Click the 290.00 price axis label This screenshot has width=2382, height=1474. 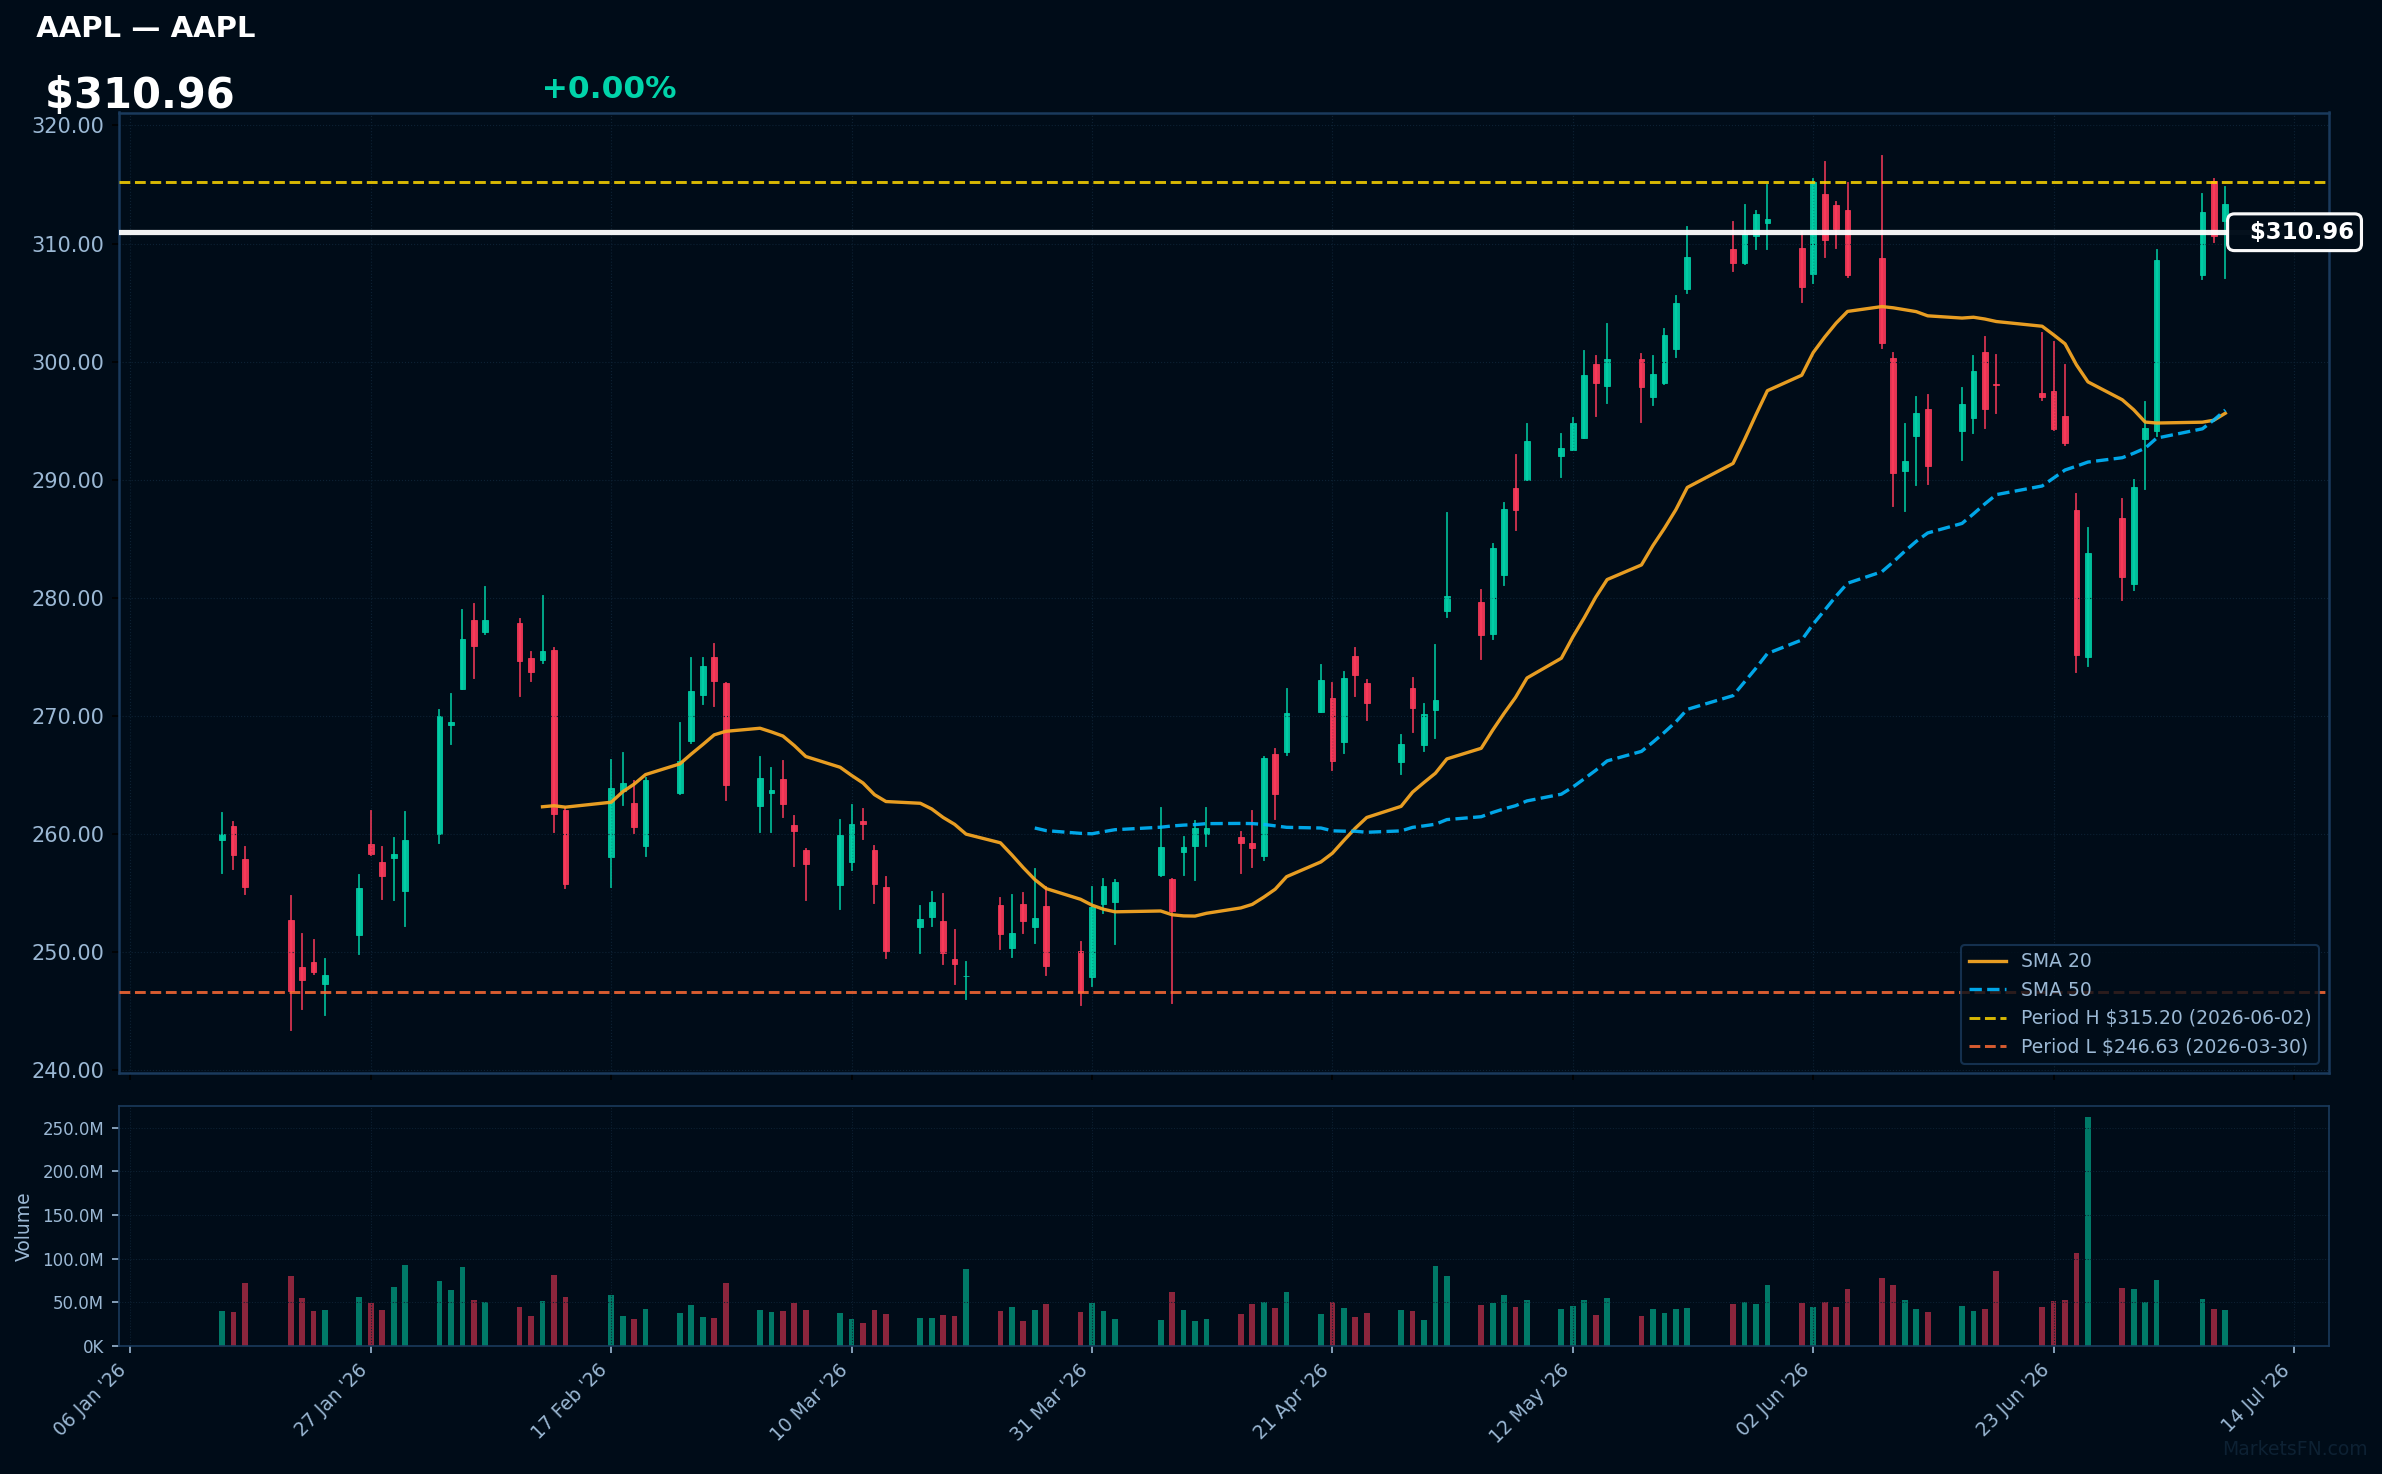[x=68, y=480]
